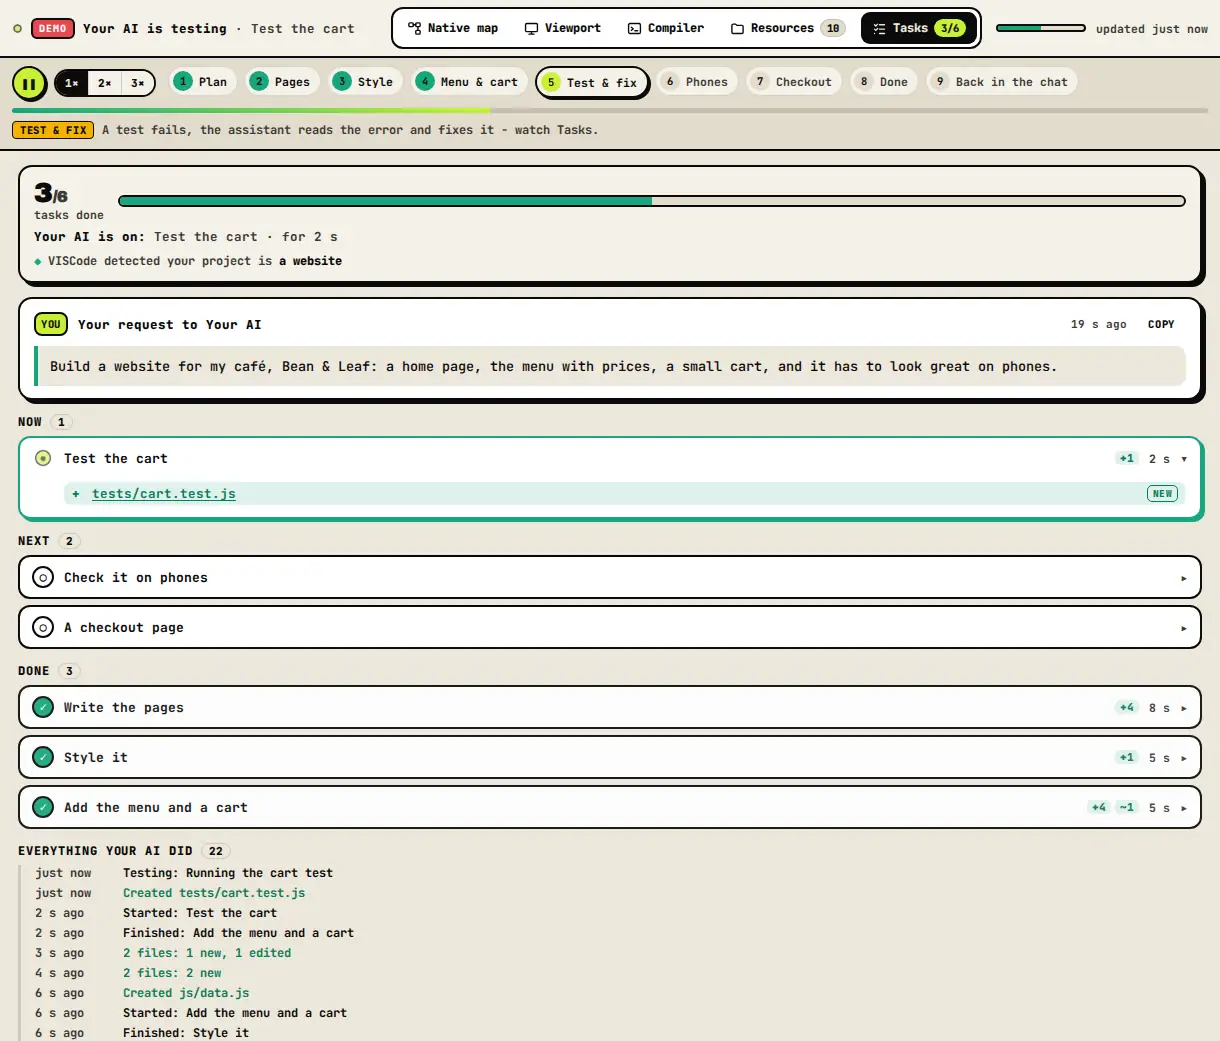Jump to step 8 Done
The image size is (1220, 1041).
(x=884, y=82)
